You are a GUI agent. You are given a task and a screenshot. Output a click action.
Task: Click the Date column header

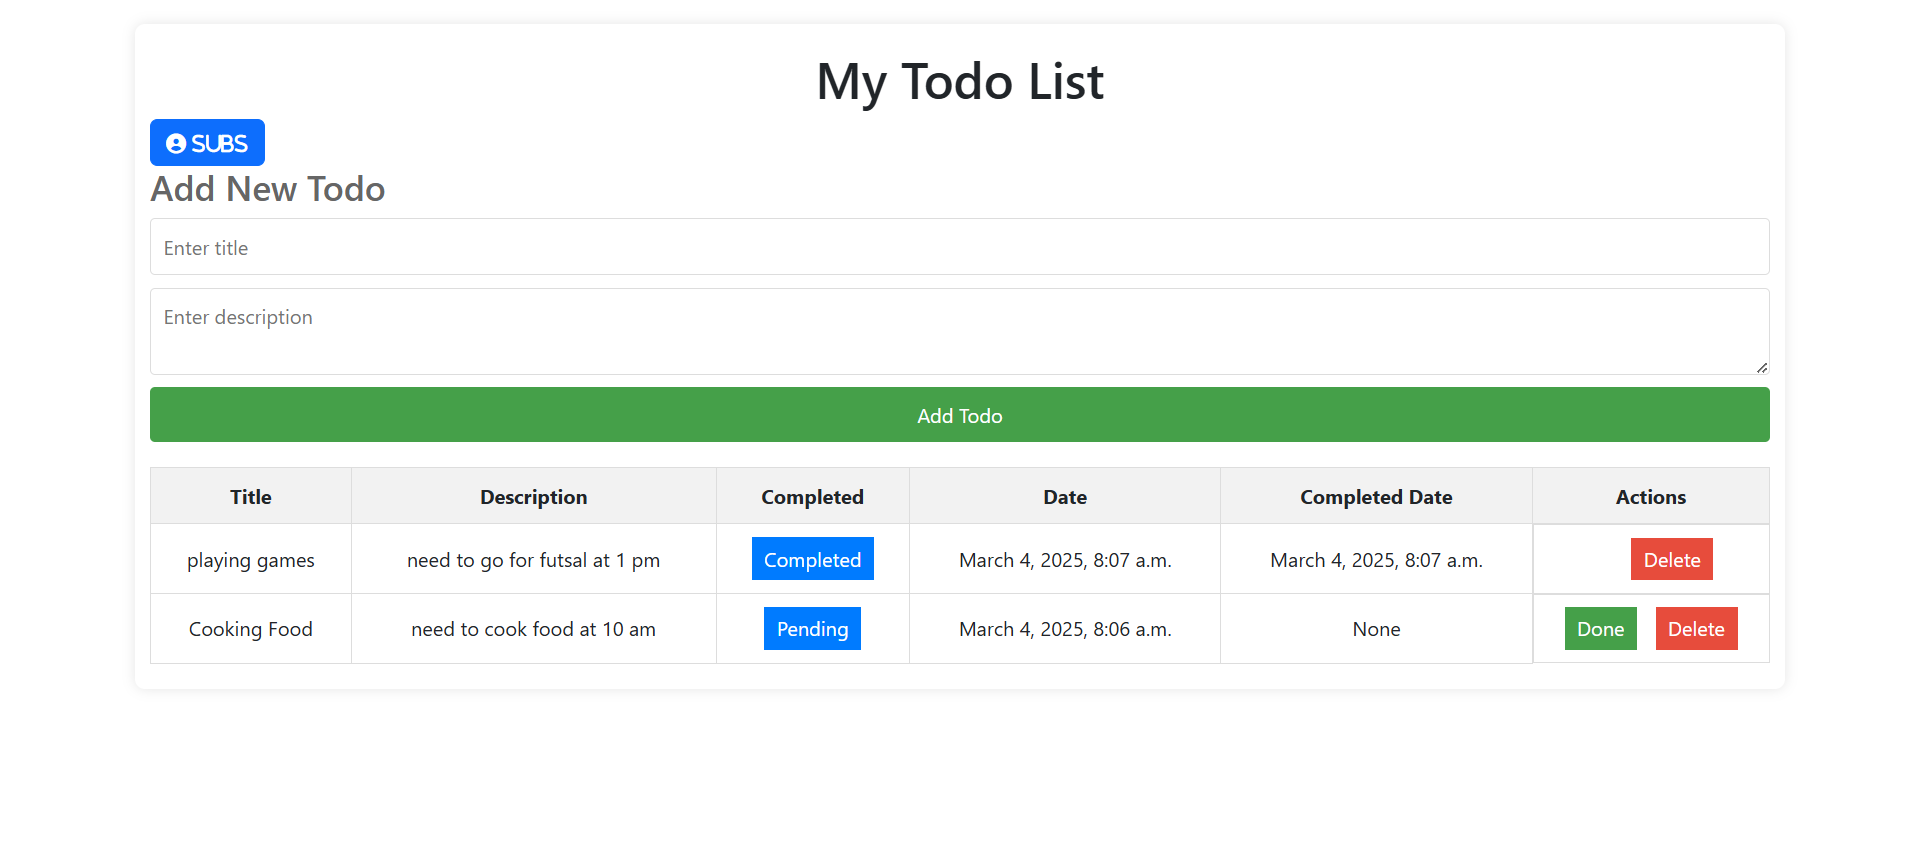tap(1064, 497)
